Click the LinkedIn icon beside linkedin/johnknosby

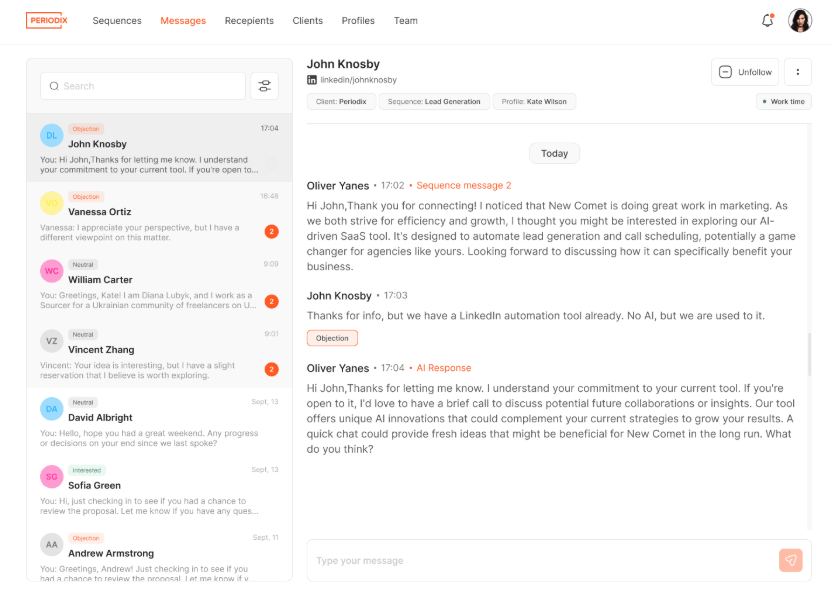click(x=312, y=80)
